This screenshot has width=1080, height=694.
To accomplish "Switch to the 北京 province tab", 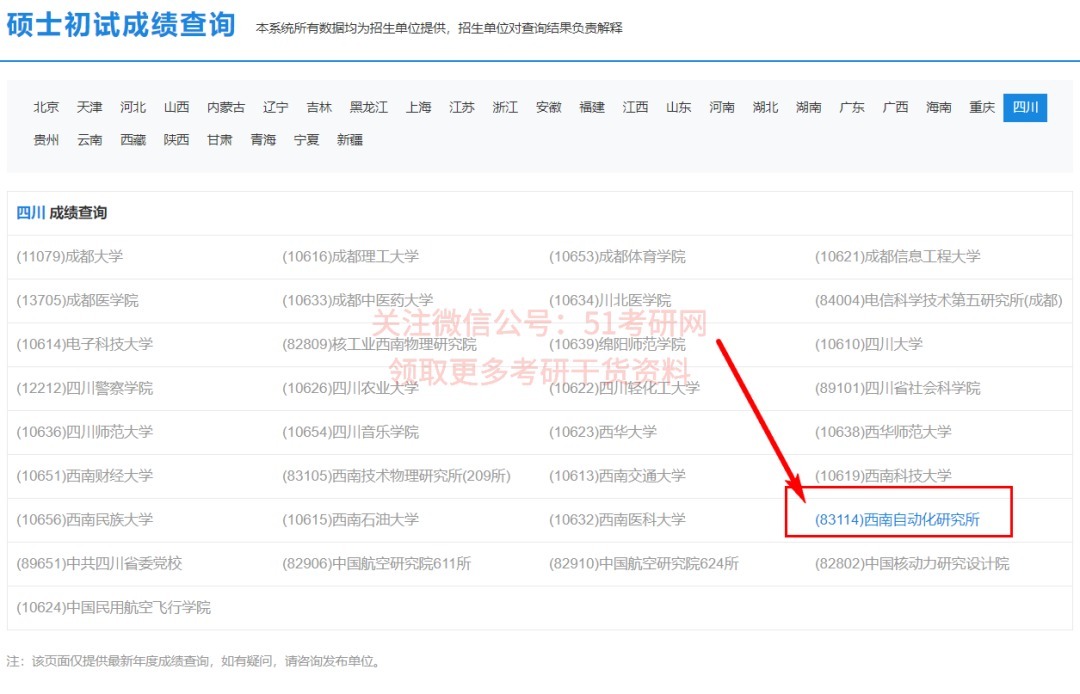I will click(x=46, y=107).
